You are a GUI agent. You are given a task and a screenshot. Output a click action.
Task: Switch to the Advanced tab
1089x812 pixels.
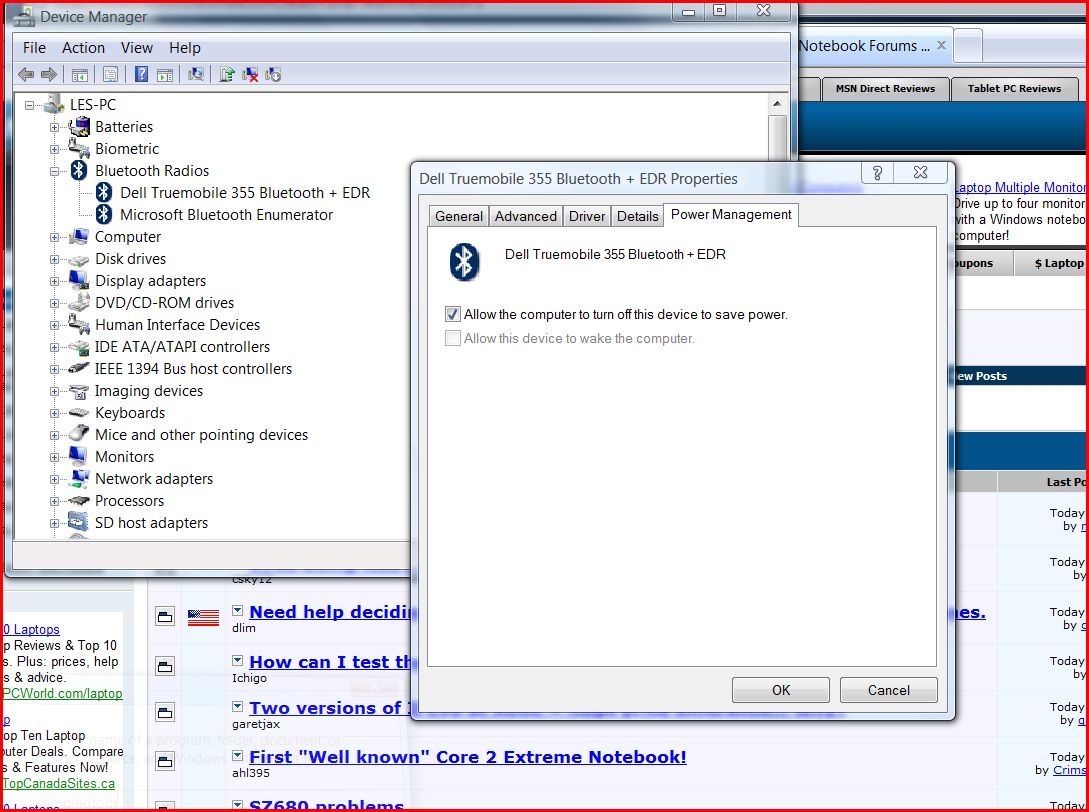526,216
